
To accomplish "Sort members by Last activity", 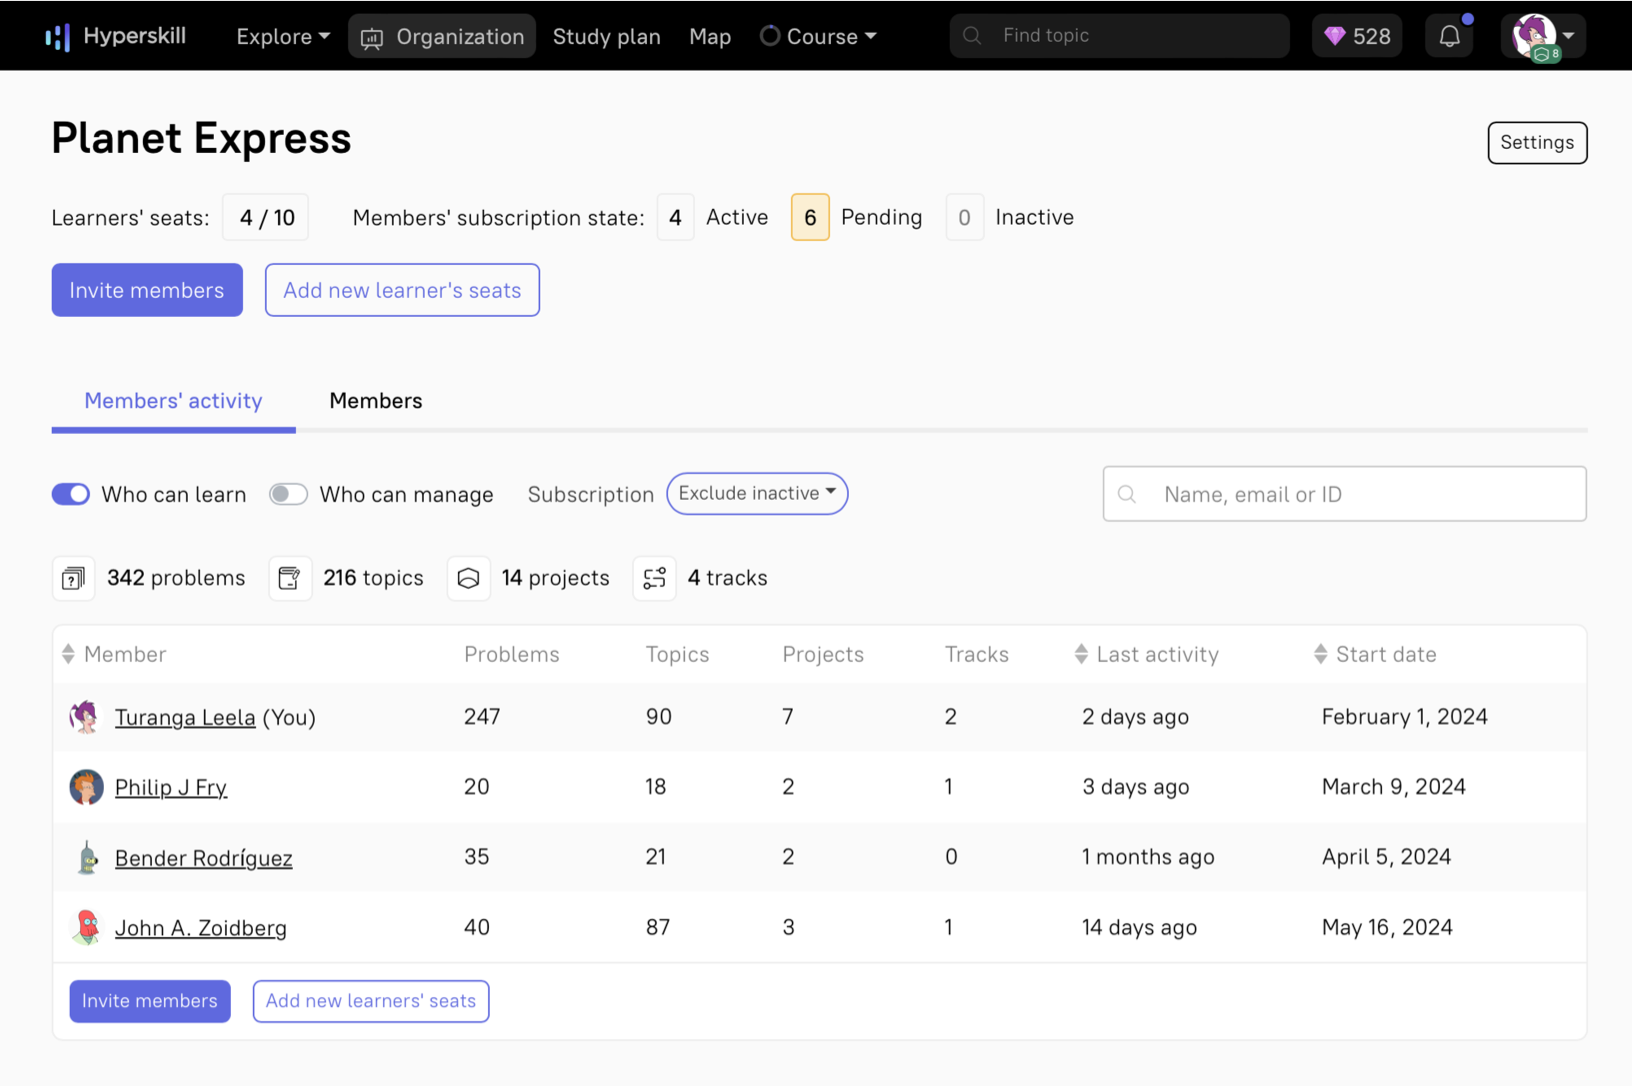I will point(1147,654).
